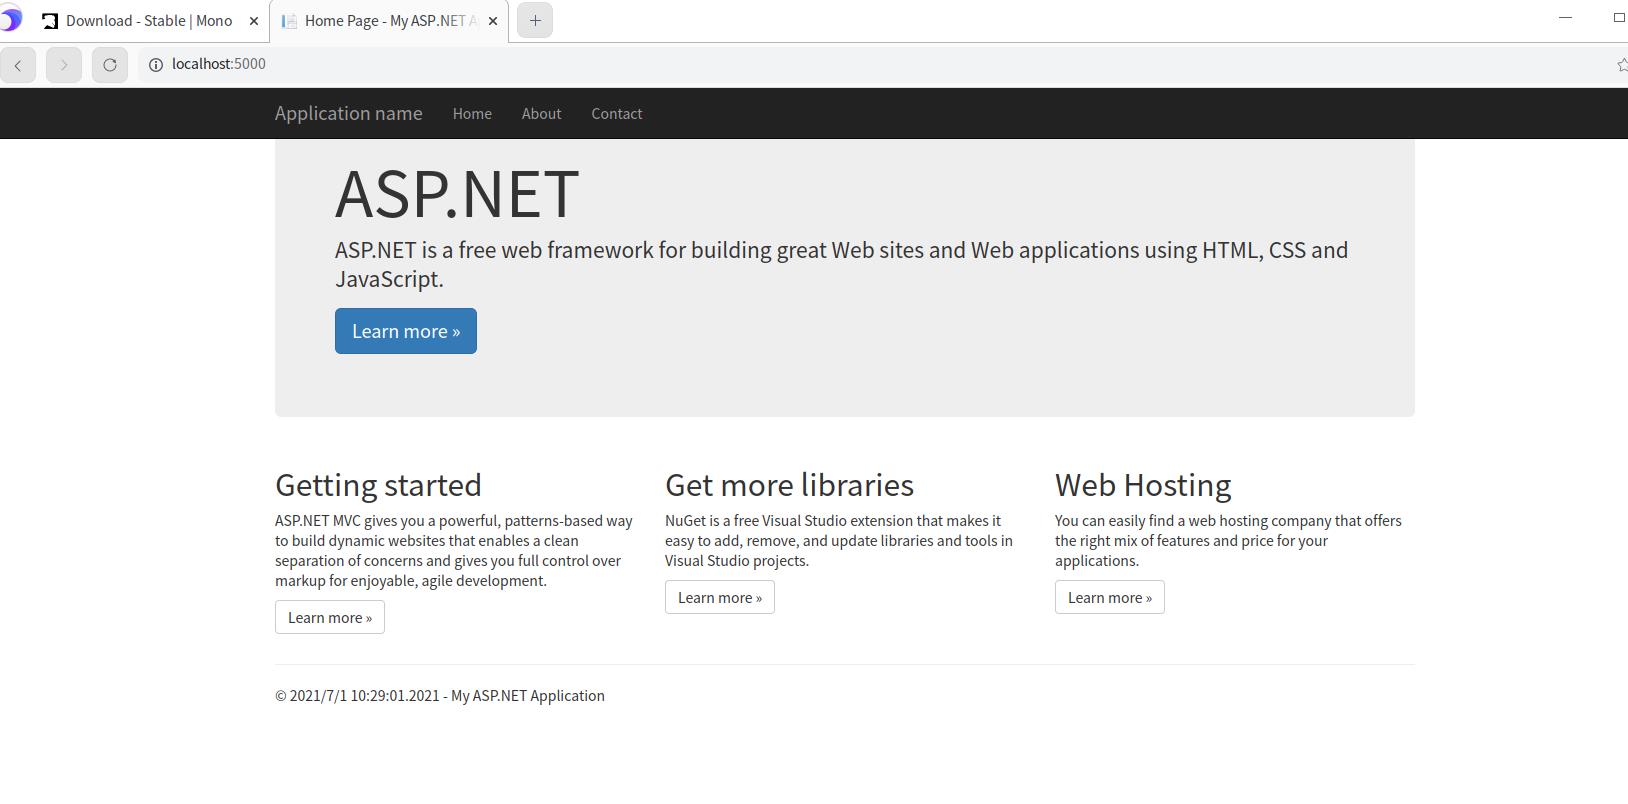Close the Download - Stable Mono tab
Screen dimensions: 1628x804
coord(254,21)
